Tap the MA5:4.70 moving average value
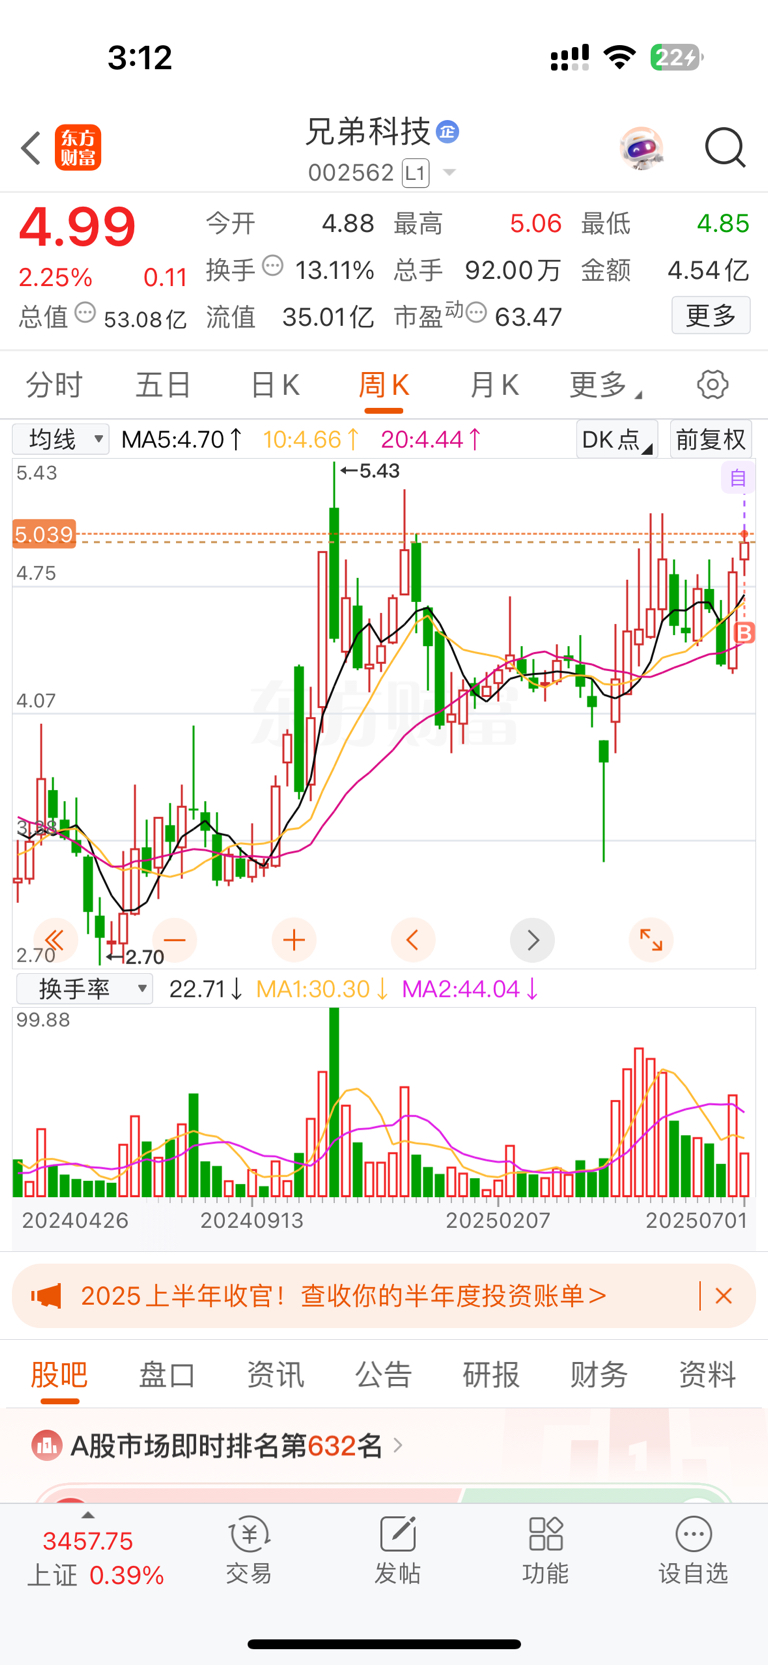This screenshot has width=769, height=1665. 181,439
